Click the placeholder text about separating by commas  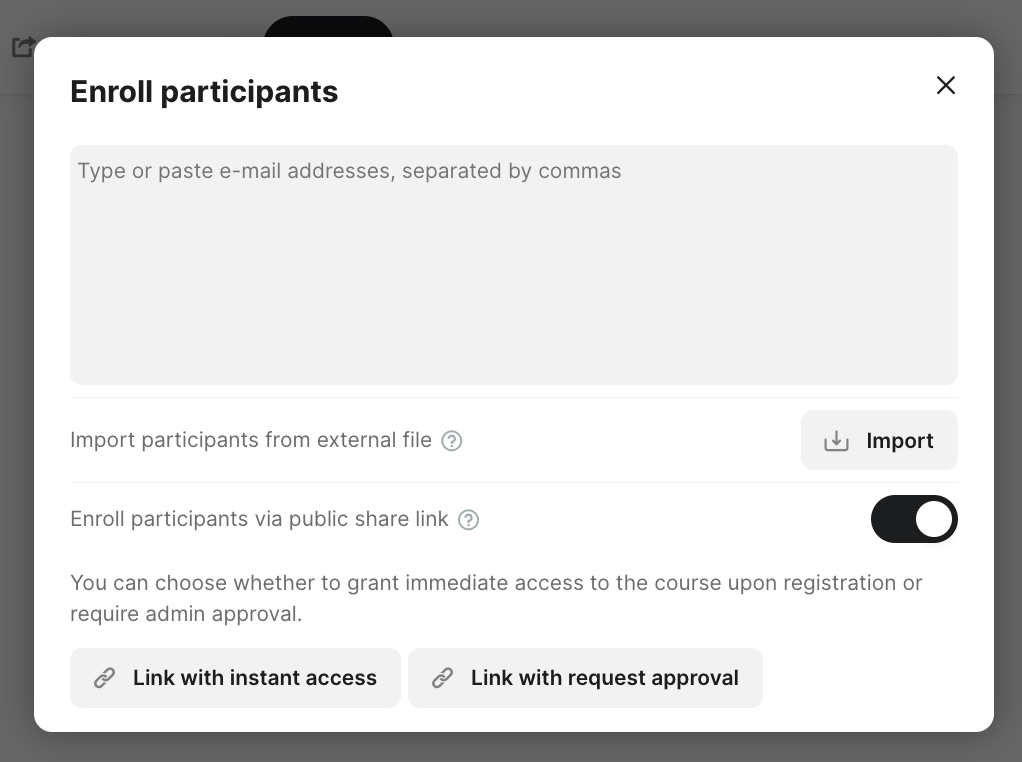click(349, 171)
